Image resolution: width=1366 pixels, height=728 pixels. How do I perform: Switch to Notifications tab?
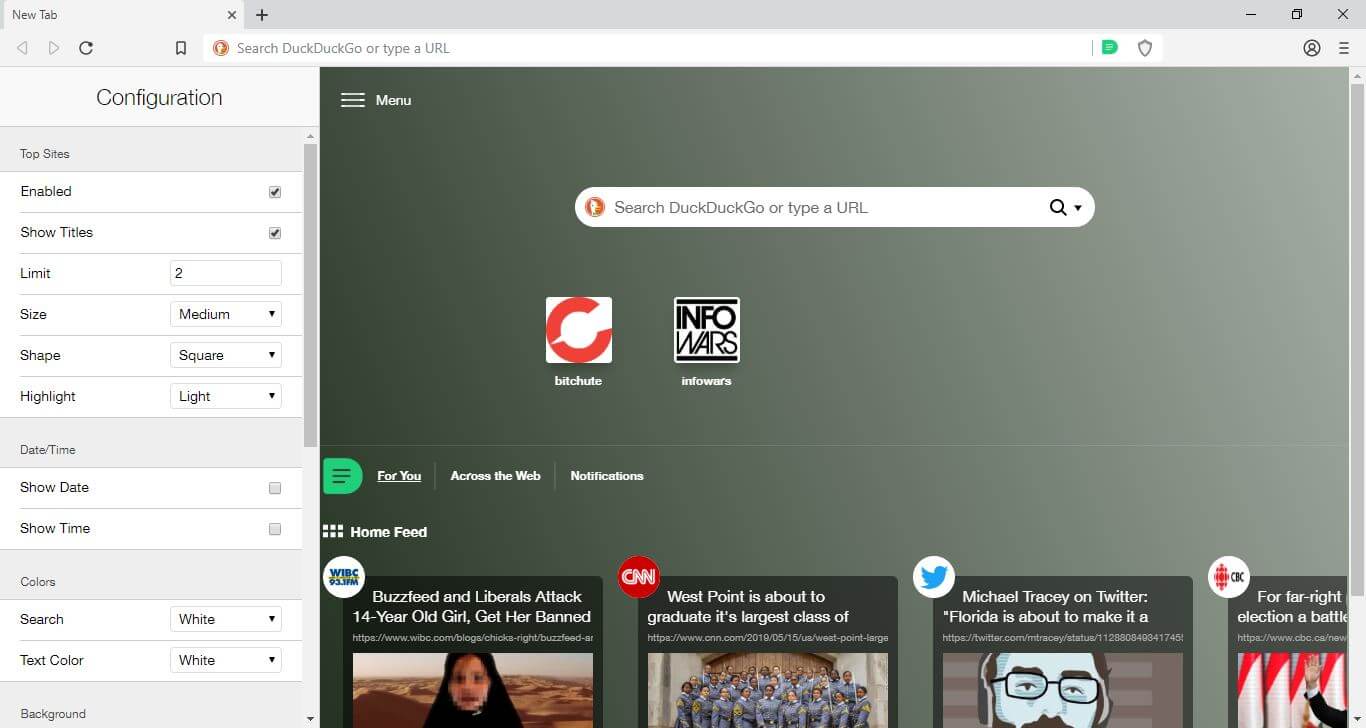coord(607,476)
